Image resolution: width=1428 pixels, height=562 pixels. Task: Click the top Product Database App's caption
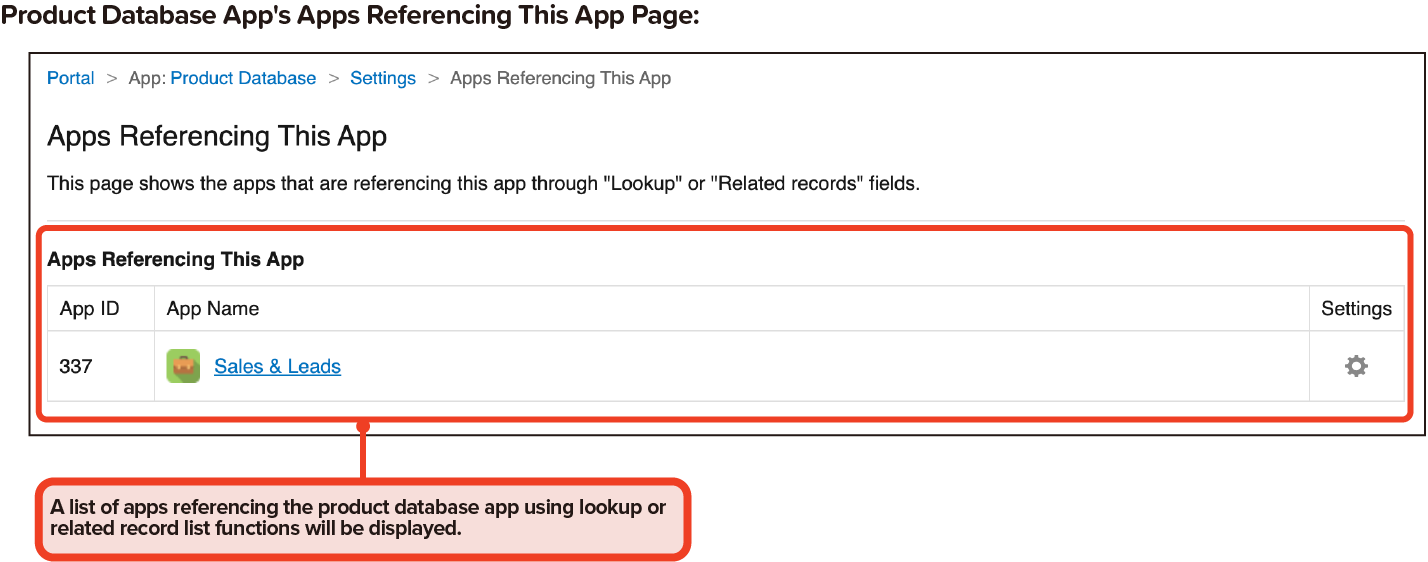(350, 17)
